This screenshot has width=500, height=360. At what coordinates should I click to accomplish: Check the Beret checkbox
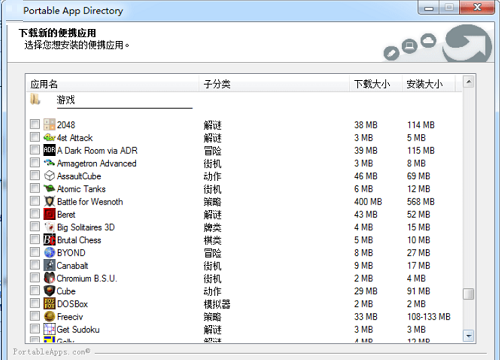[x=35, y=213]
